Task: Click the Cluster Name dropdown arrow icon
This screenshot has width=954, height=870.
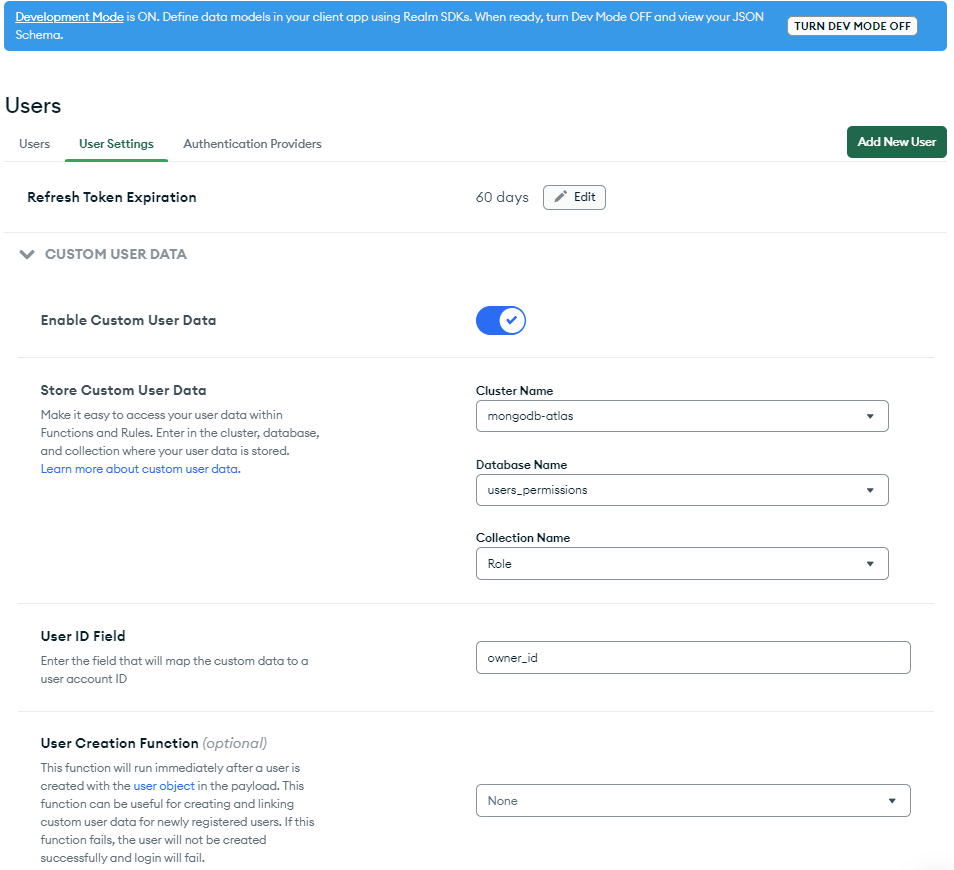Action: tap(870, 416)
